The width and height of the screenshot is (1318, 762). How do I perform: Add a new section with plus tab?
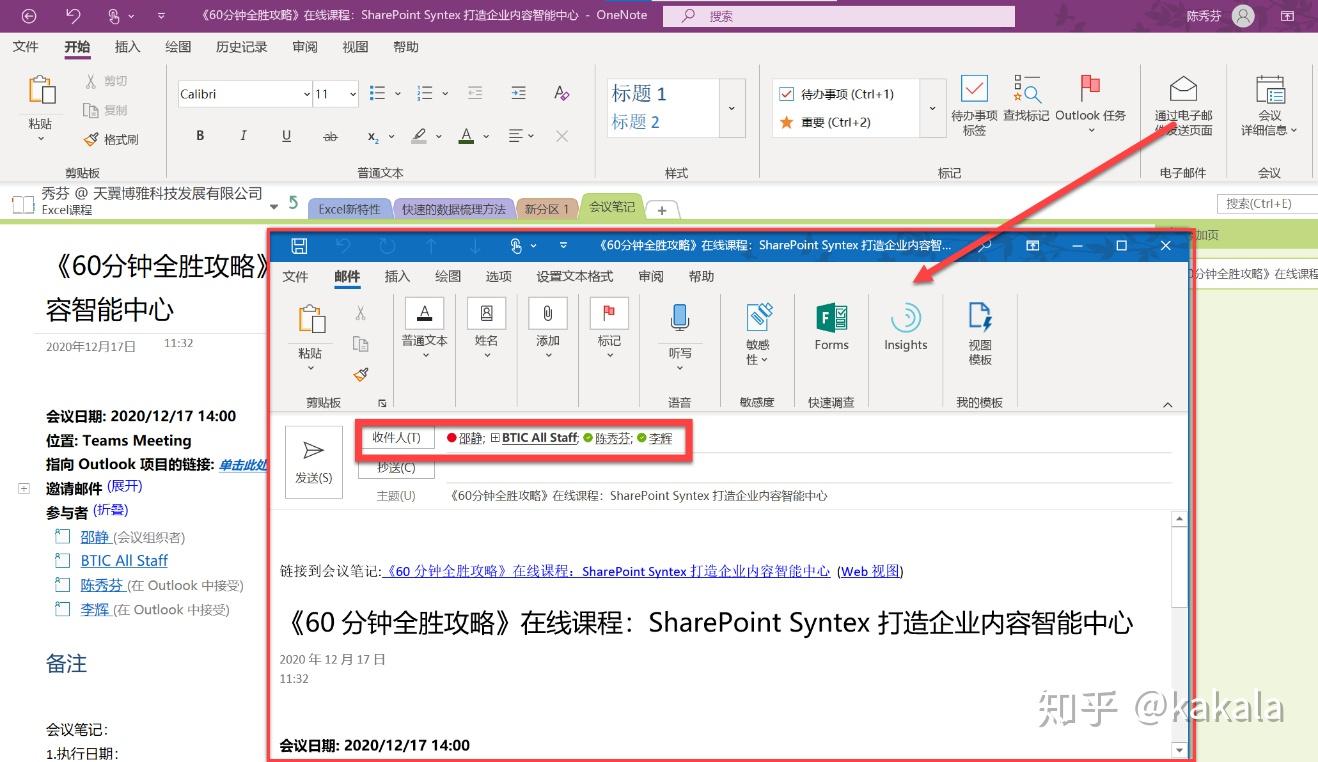[x=662, y=209]
